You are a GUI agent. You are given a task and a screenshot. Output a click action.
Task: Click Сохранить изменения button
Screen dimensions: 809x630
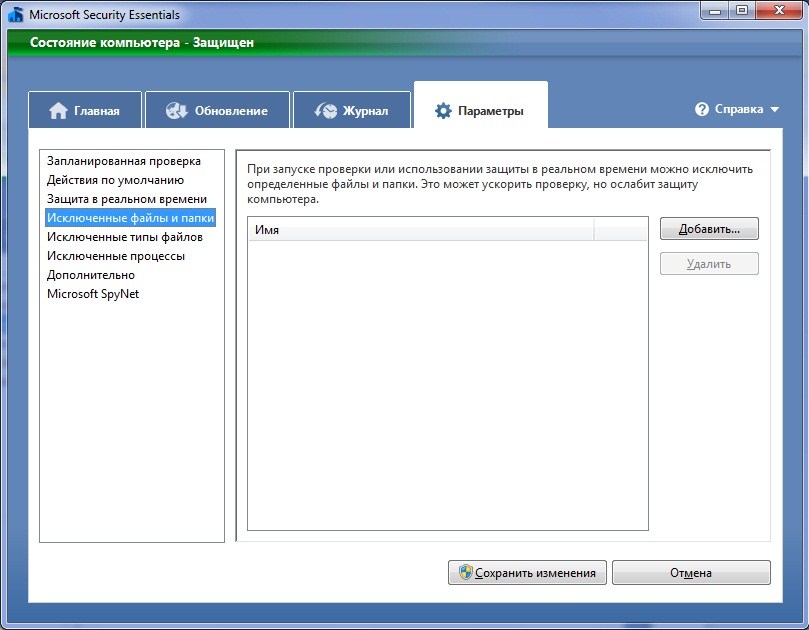[527, 573]
